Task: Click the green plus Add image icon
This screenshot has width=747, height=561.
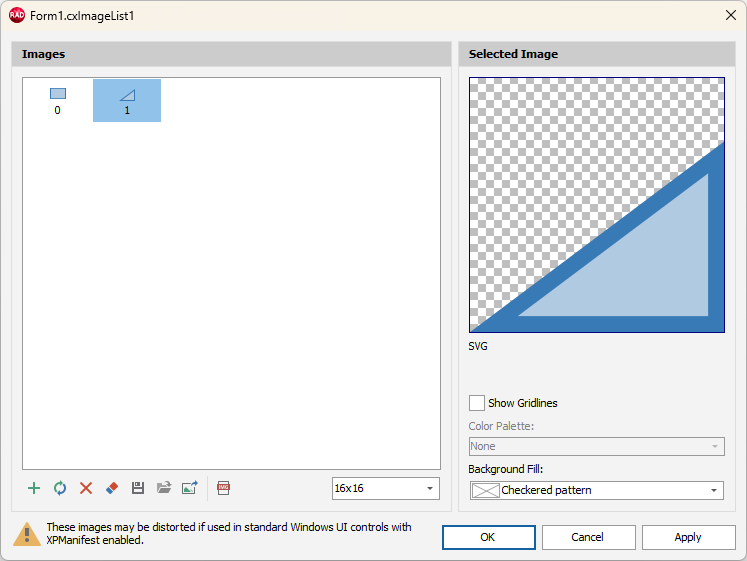Action: [x=34, y=488]
